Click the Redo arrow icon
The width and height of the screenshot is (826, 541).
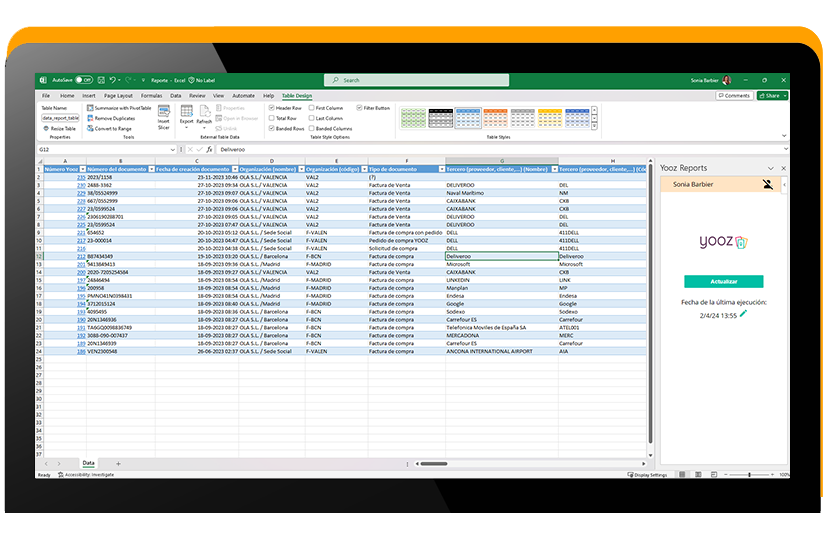[129, 80]
